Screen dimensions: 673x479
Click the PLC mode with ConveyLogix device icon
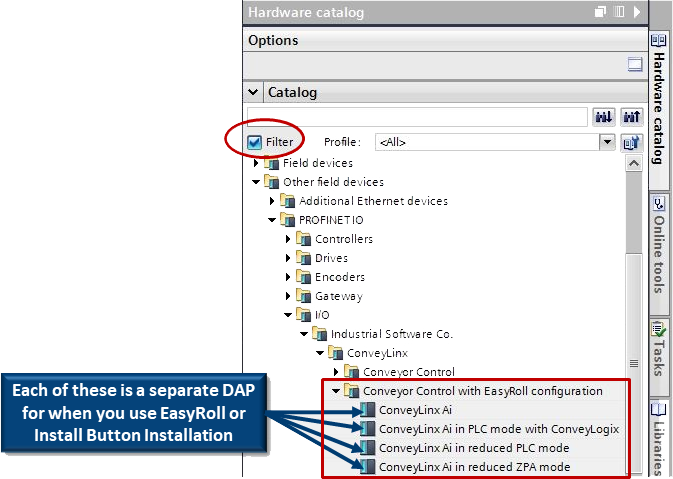click(x=368, y=429)
